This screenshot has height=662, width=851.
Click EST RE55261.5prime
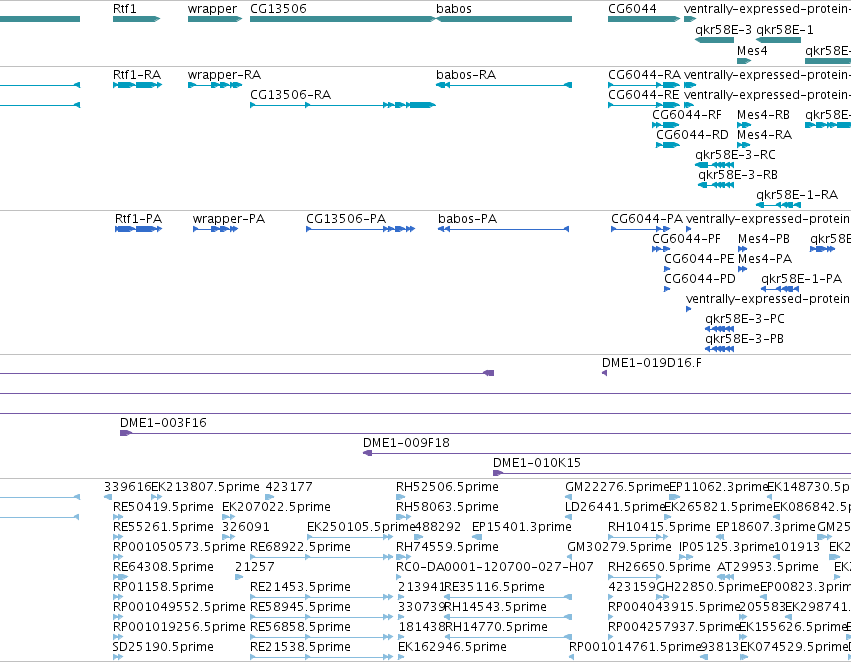pos(163,527)
